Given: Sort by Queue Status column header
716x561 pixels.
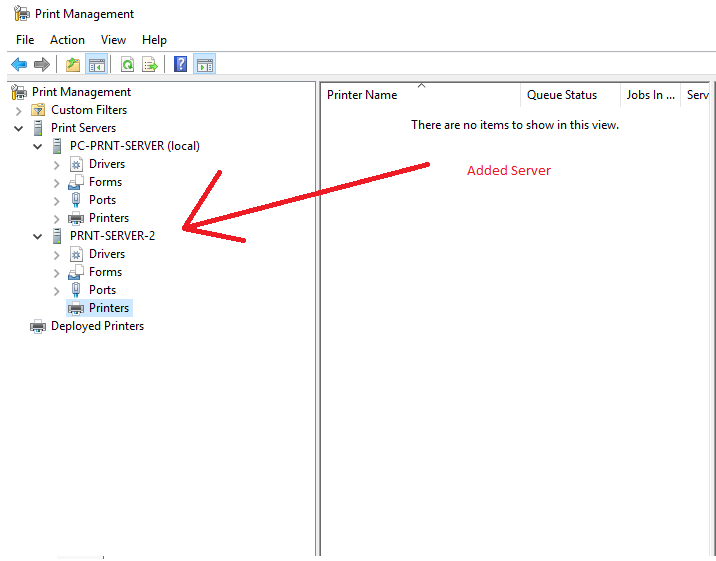Looking at the screenshot, I should point(570,95).
